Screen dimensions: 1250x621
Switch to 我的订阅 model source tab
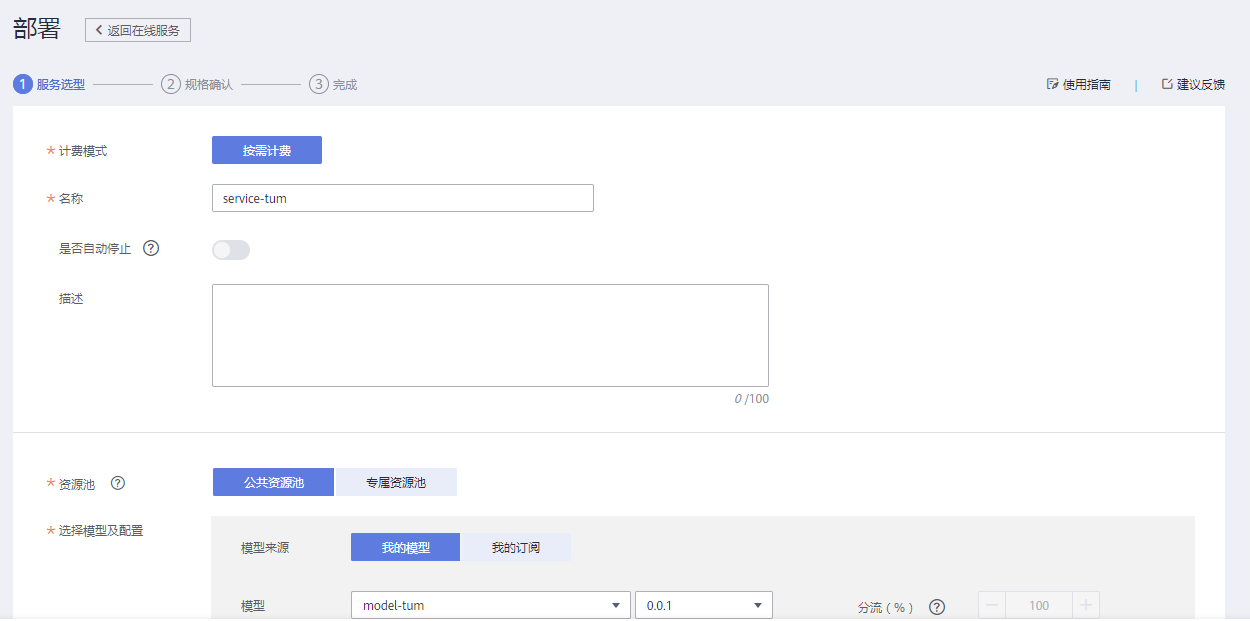(x=515, y=547)
